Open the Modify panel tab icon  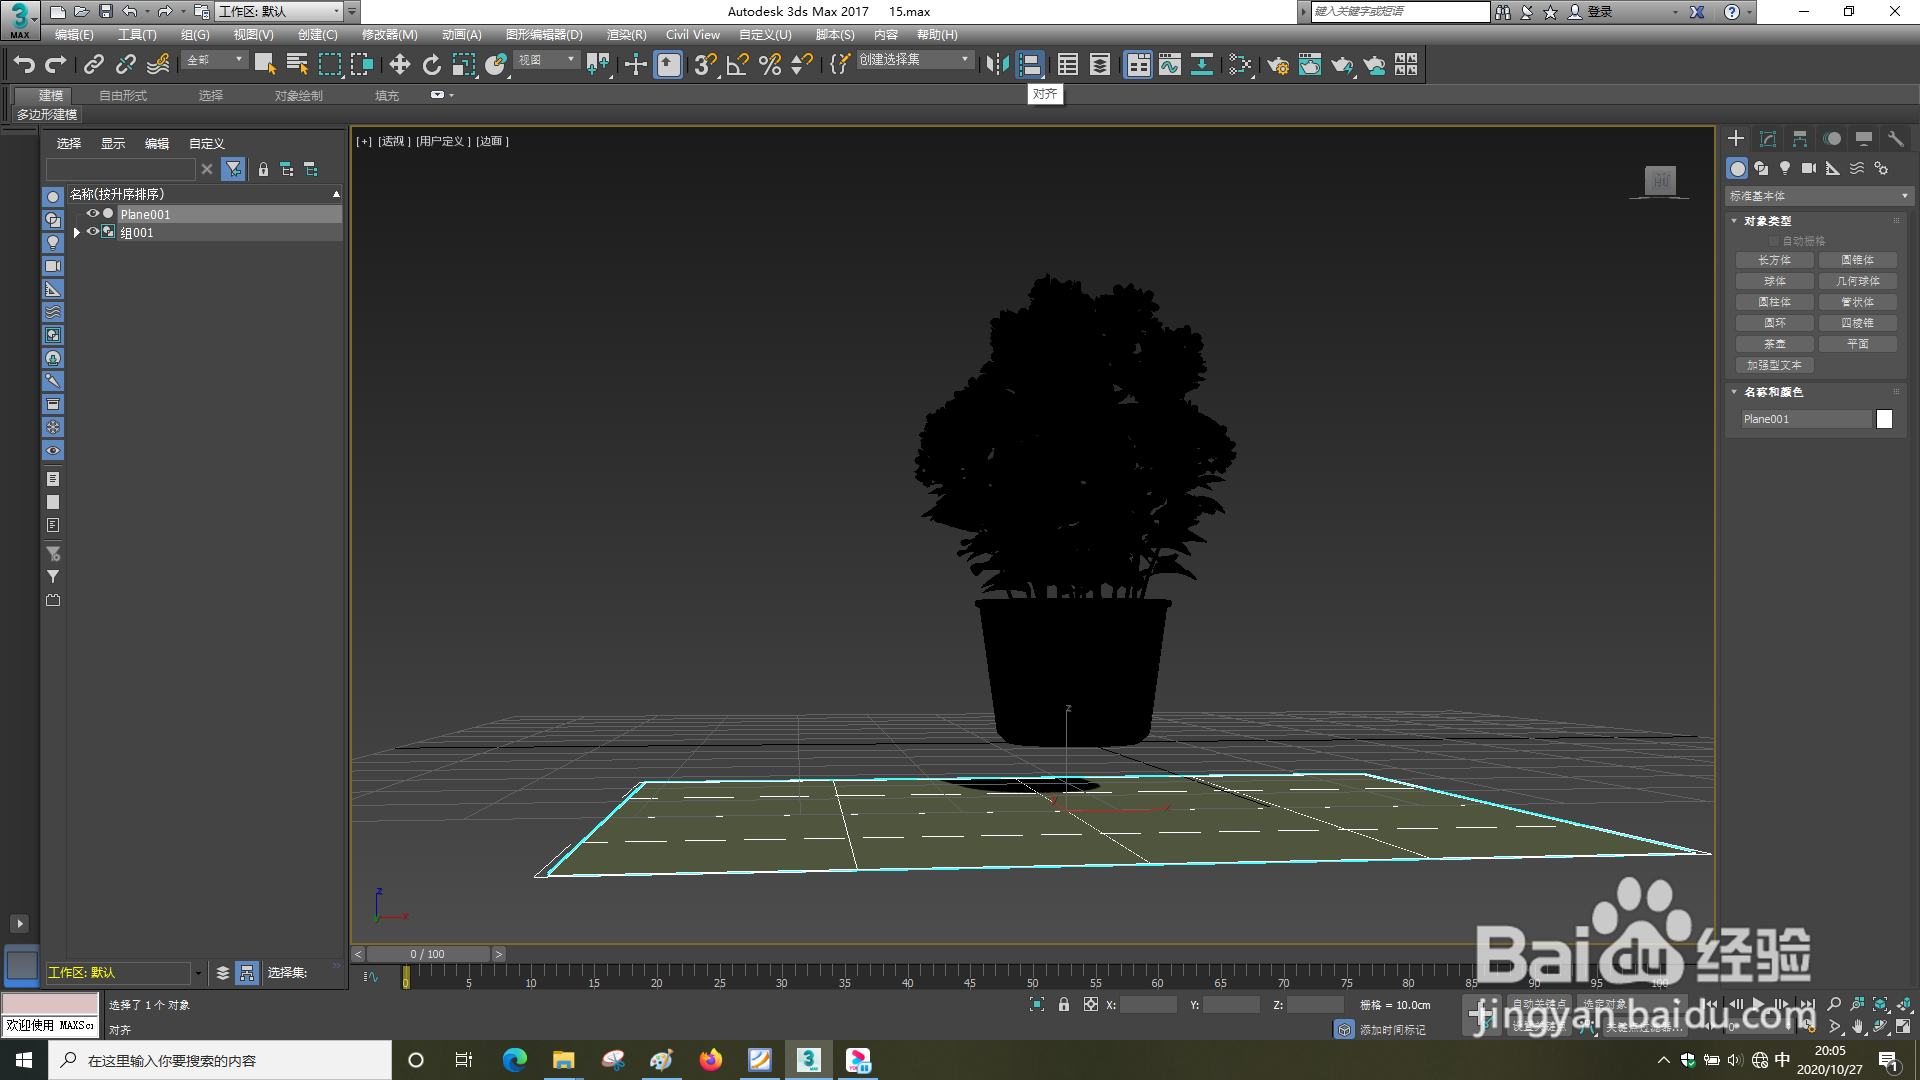tap(1768, 139)
